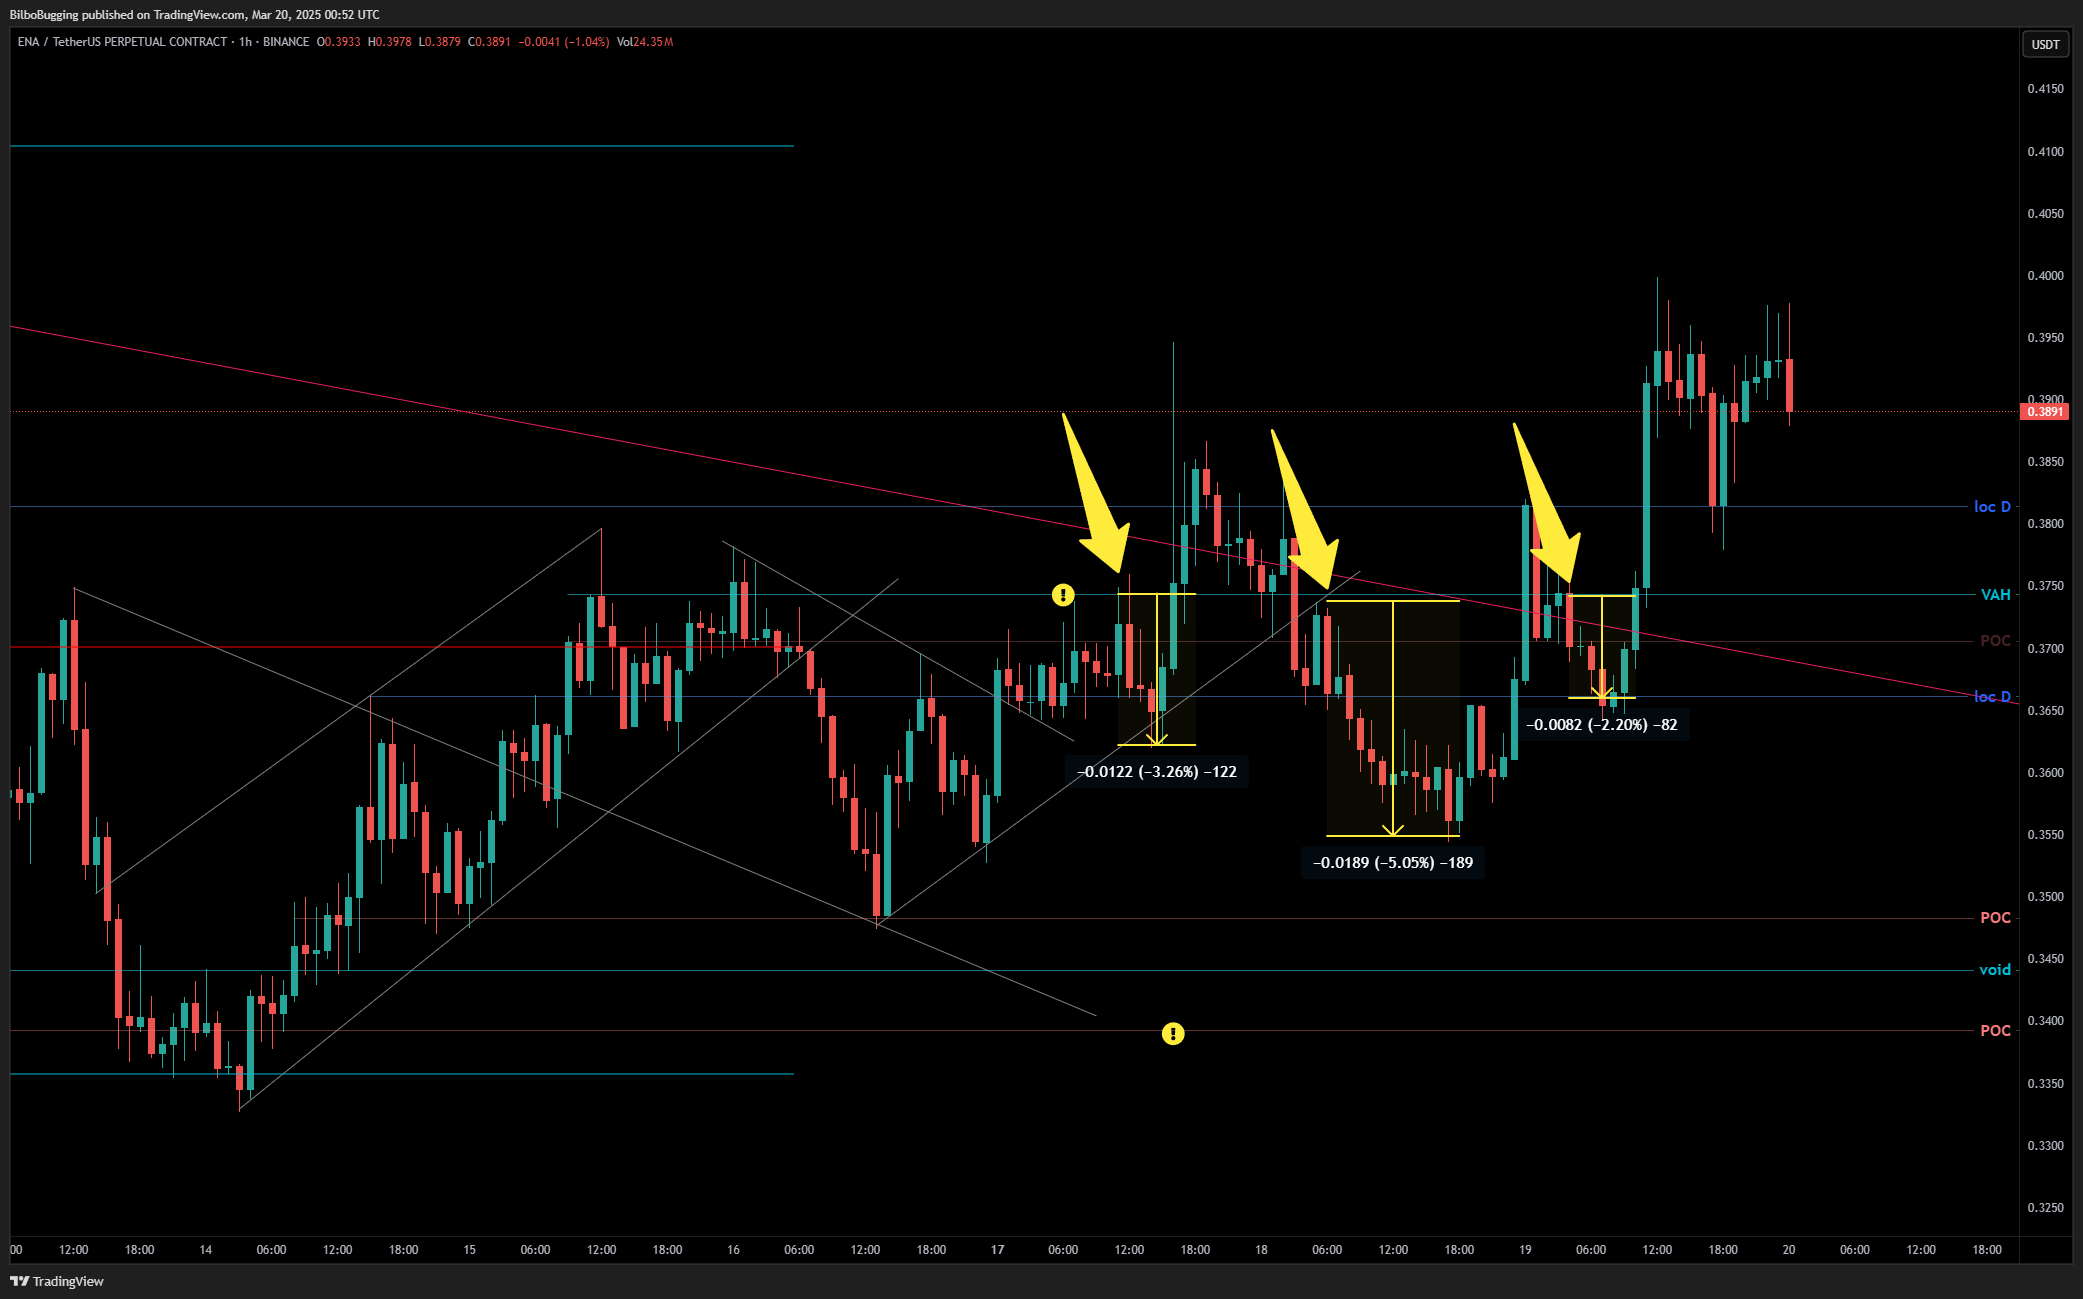Click the lowest POC label near 0.3400
Image resolution: width=2083 pixels, height=1299 pixels.
coord(1995,1031)
